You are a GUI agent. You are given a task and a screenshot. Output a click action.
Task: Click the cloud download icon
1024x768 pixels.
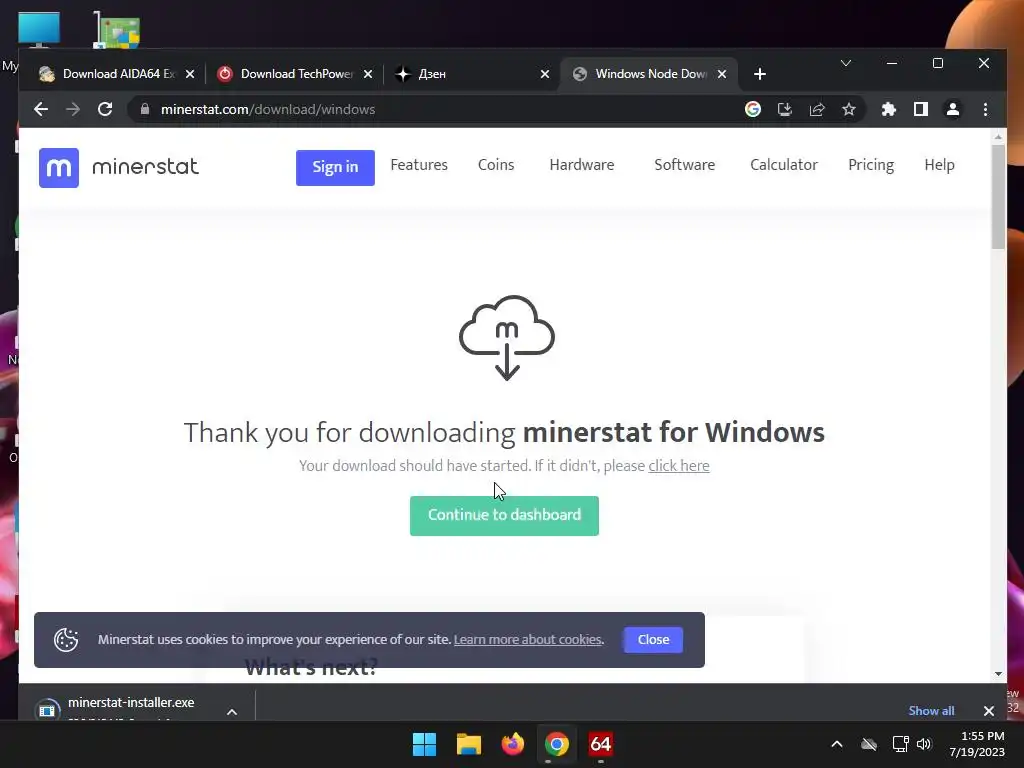(507, 337)
